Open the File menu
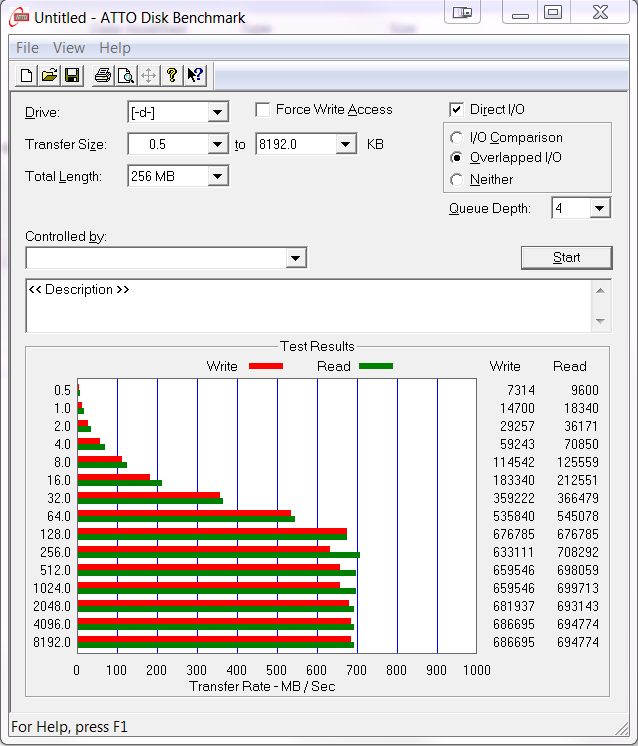 point(28,48)
